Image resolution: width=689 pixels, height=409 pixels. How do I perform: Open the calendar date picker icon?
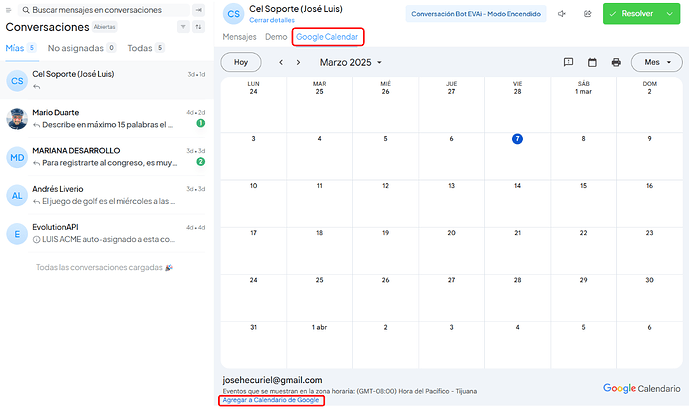click(592, 62)
